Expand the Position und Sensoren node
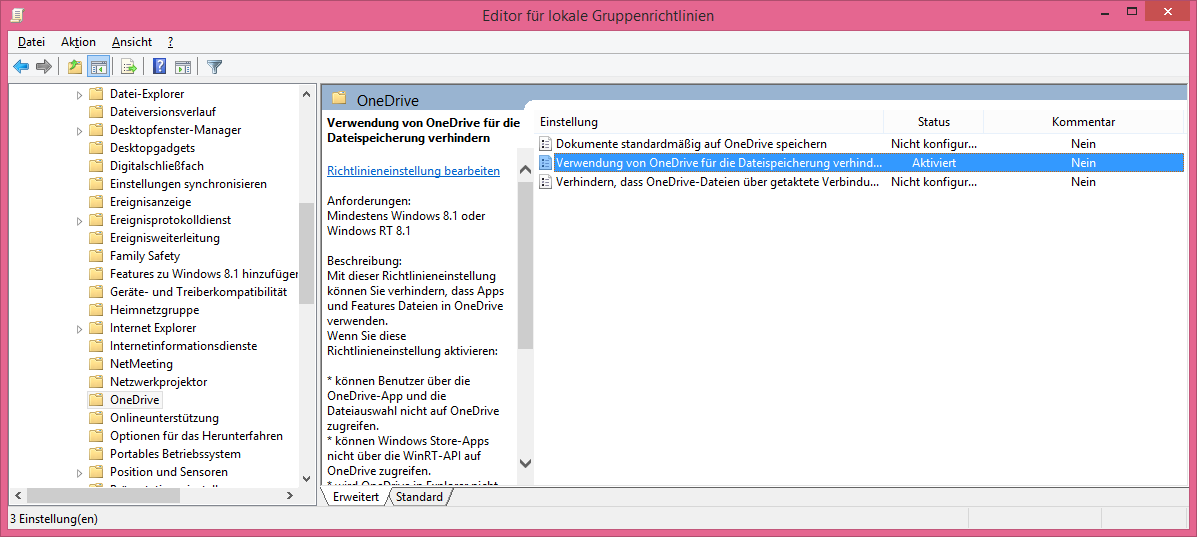 79,472
